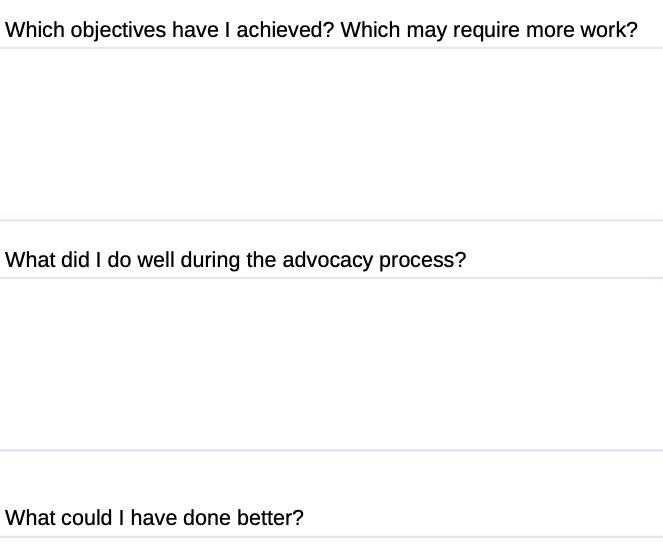Click the word 'work' ending the first line

click(x=605, y=29)
